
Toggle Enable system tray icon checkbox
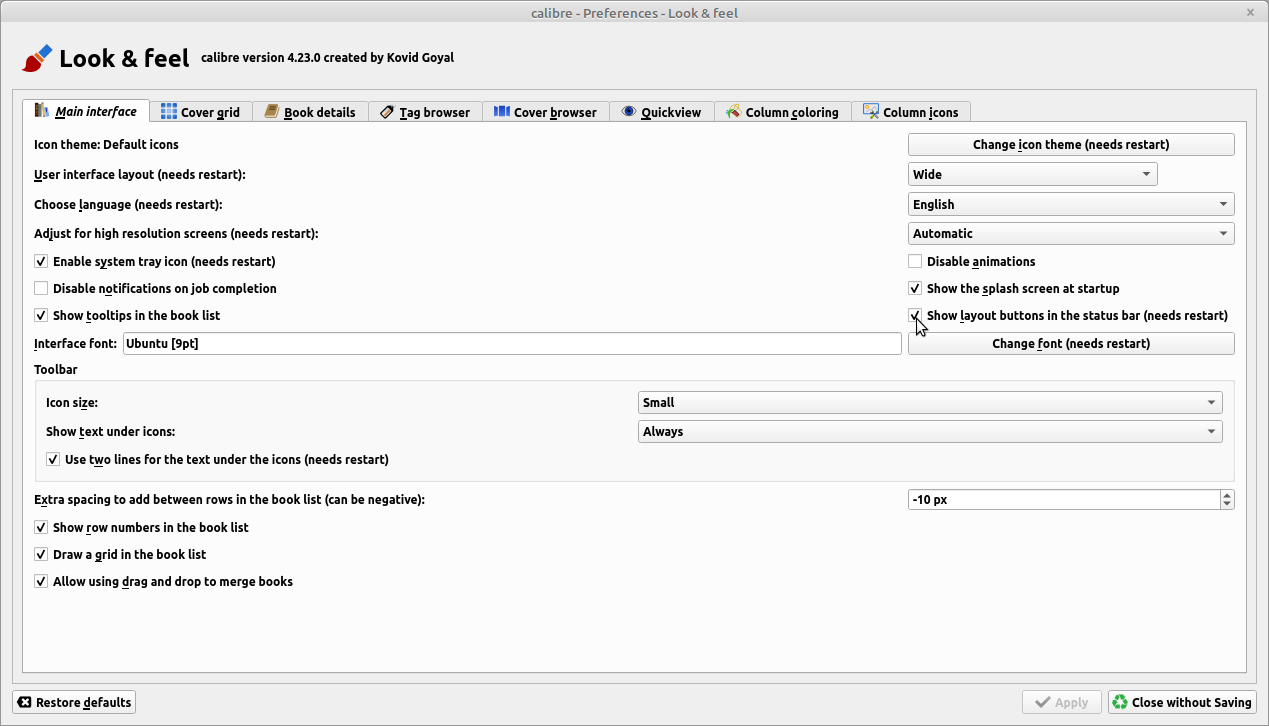[x=41, y=261]
